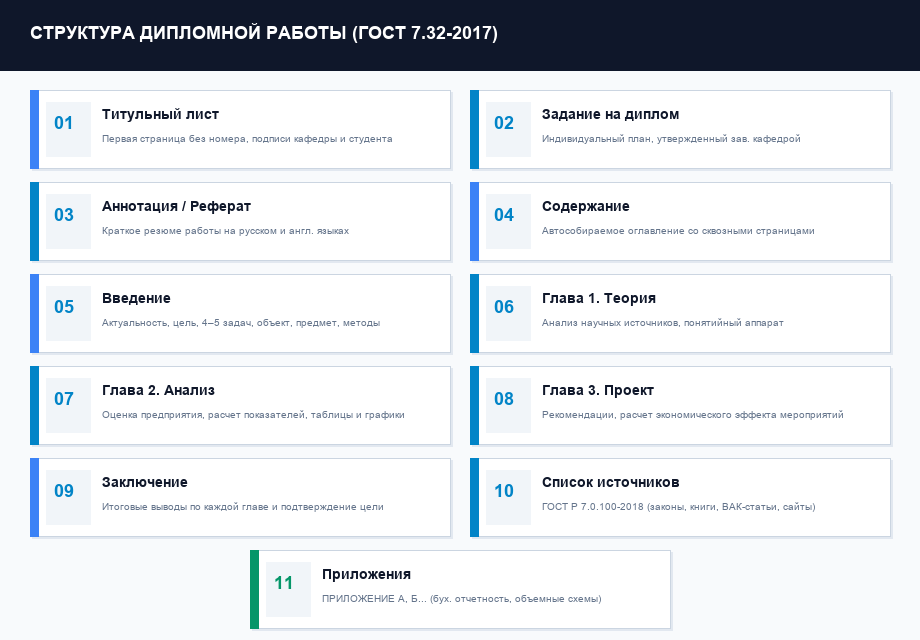Select the 'Введение' heading

136,299
